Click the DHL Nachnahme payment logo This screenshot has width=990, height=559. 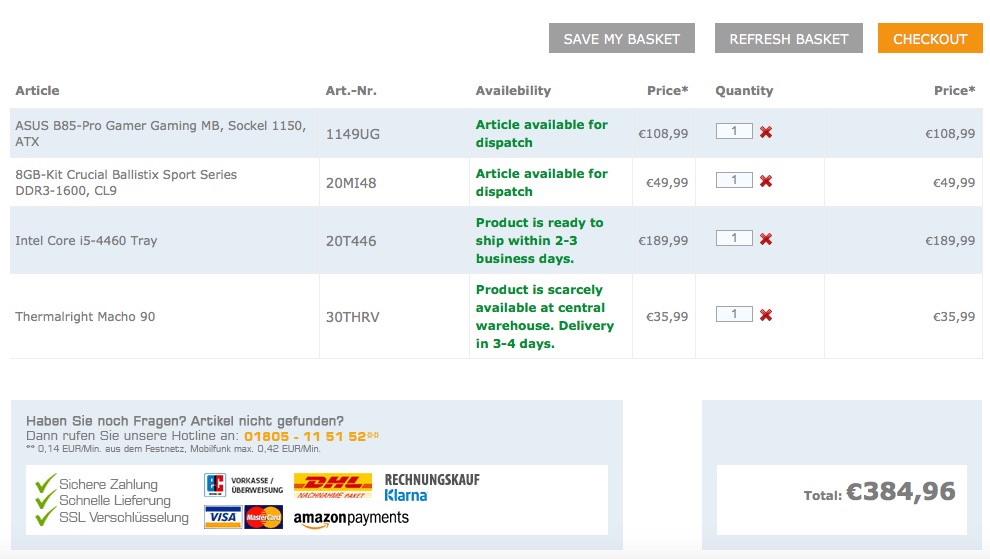332,486
